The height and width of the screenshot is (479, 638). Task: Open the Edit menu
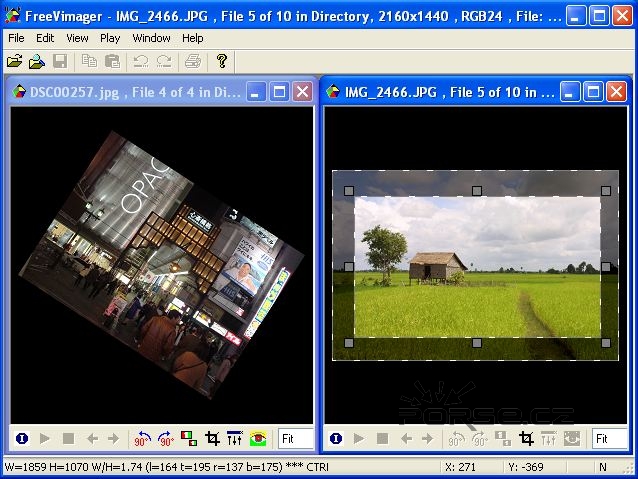[x=45, y=38]
